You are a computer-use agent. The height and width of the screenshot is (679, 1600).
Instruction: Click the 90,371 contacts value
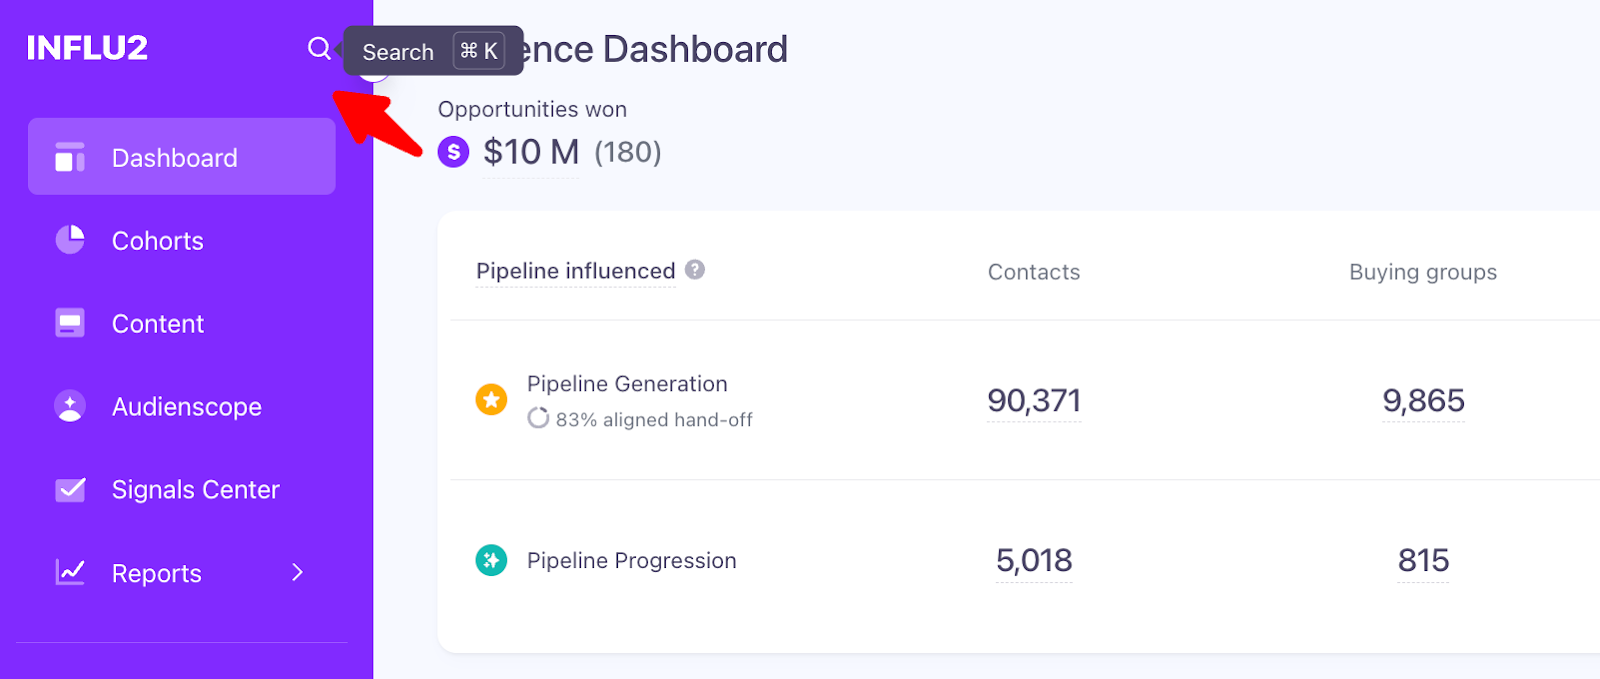pos(1033,400)
